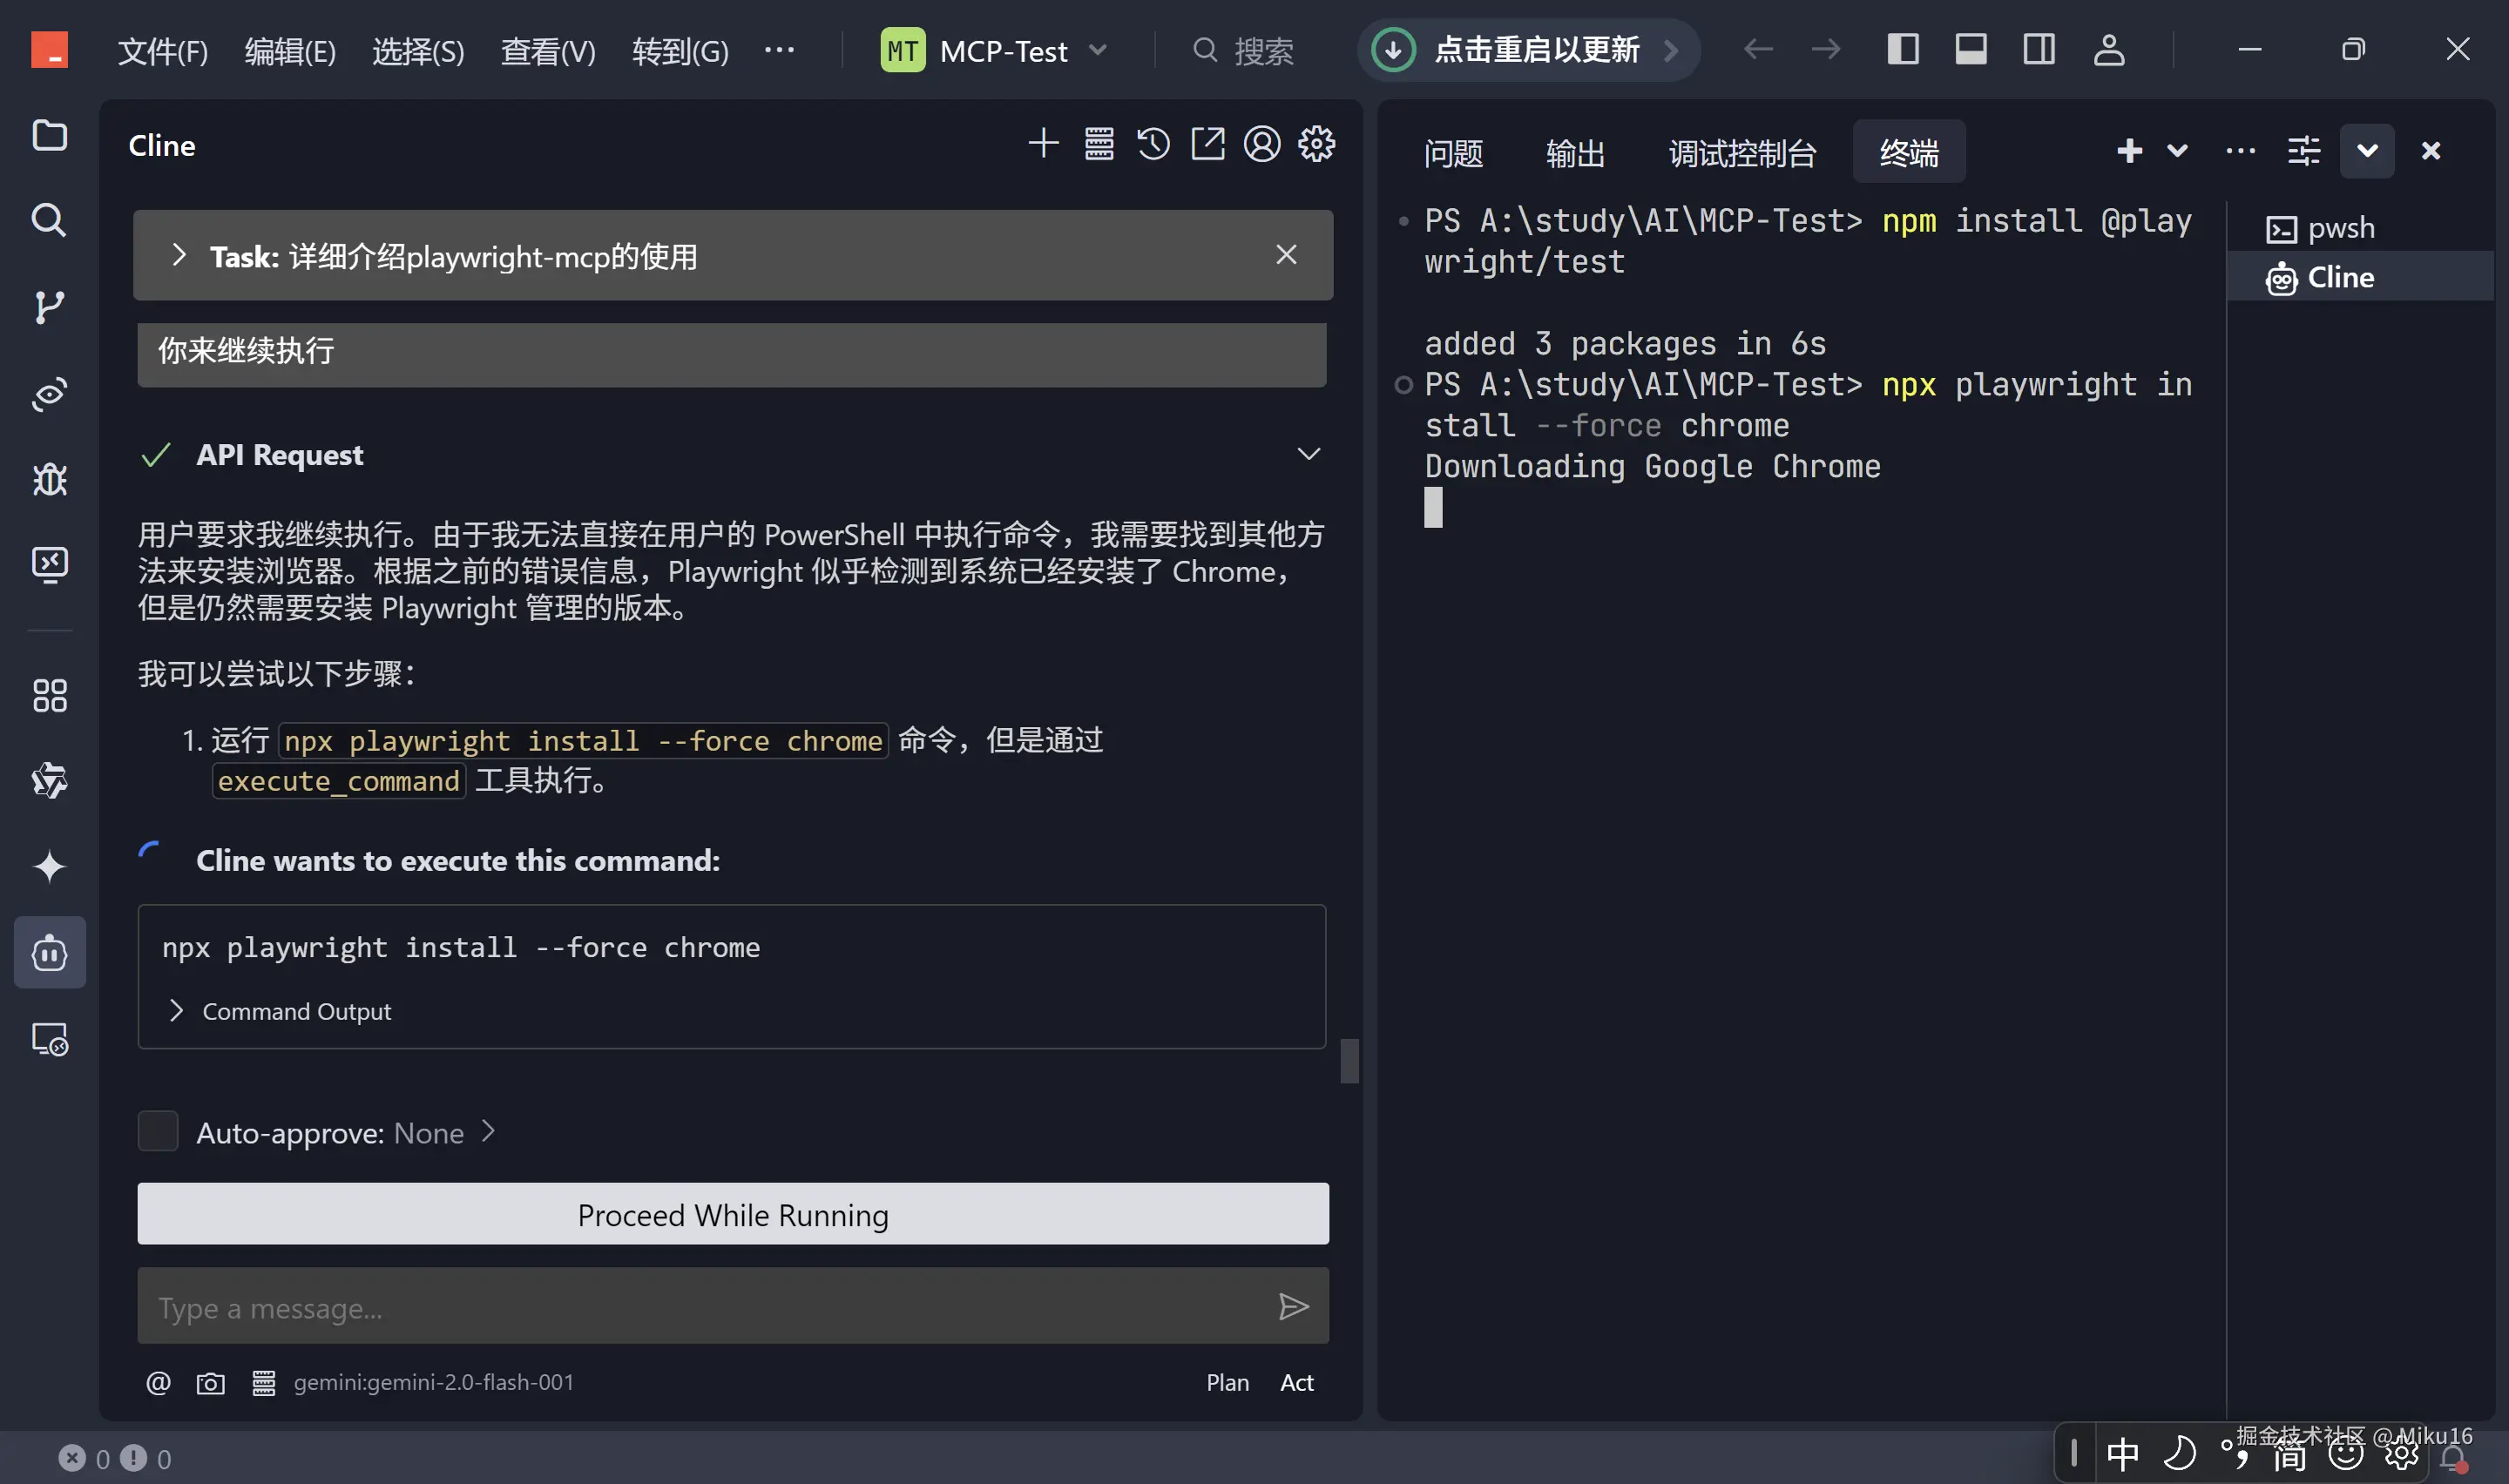Open Source Control in activity bar
The width and height of the screenshot is (2509, 1484).
[x=49, y=306]
